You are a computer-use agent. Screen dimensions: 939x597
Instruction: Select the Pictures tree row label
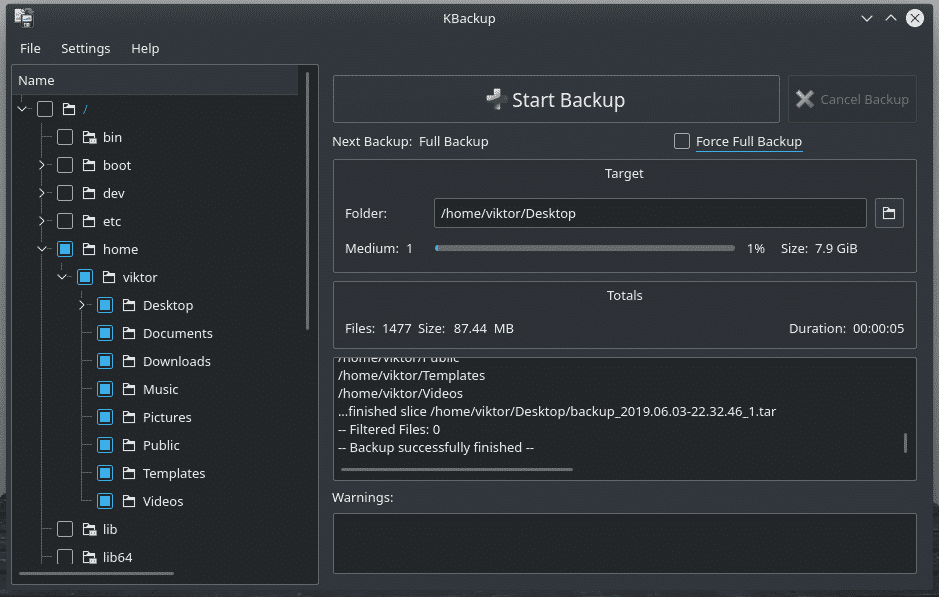tap(167, 417)
